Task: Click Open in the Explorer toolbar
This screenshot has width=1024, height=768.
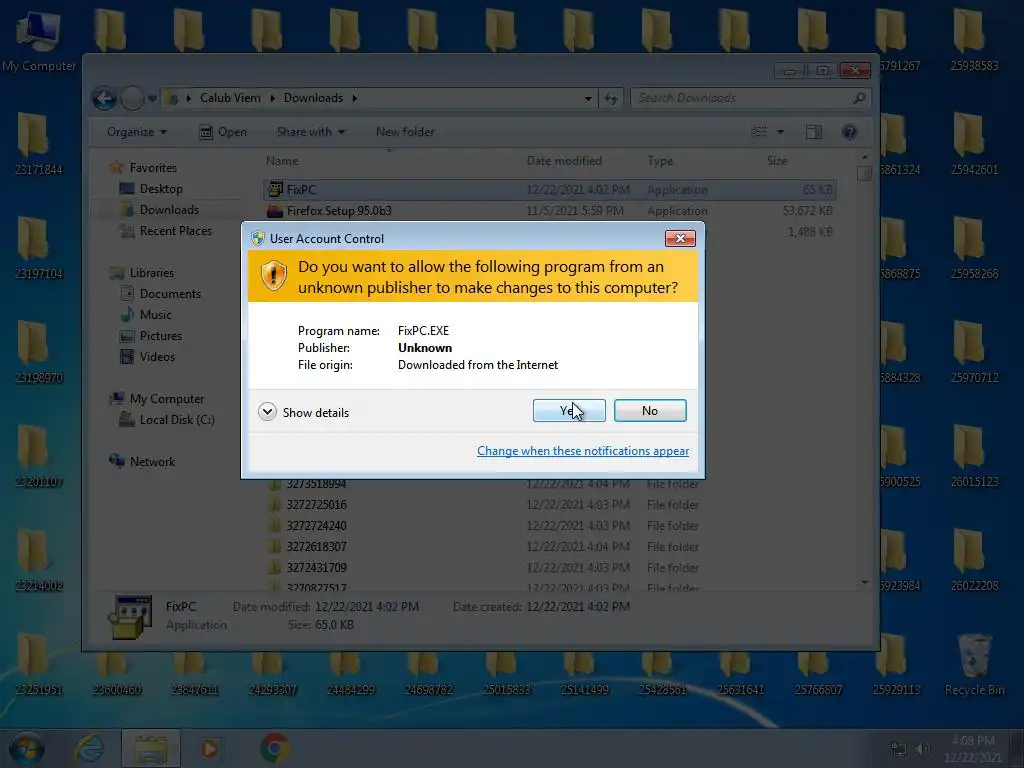Action: pyautogui.click(x=223, y=132)
